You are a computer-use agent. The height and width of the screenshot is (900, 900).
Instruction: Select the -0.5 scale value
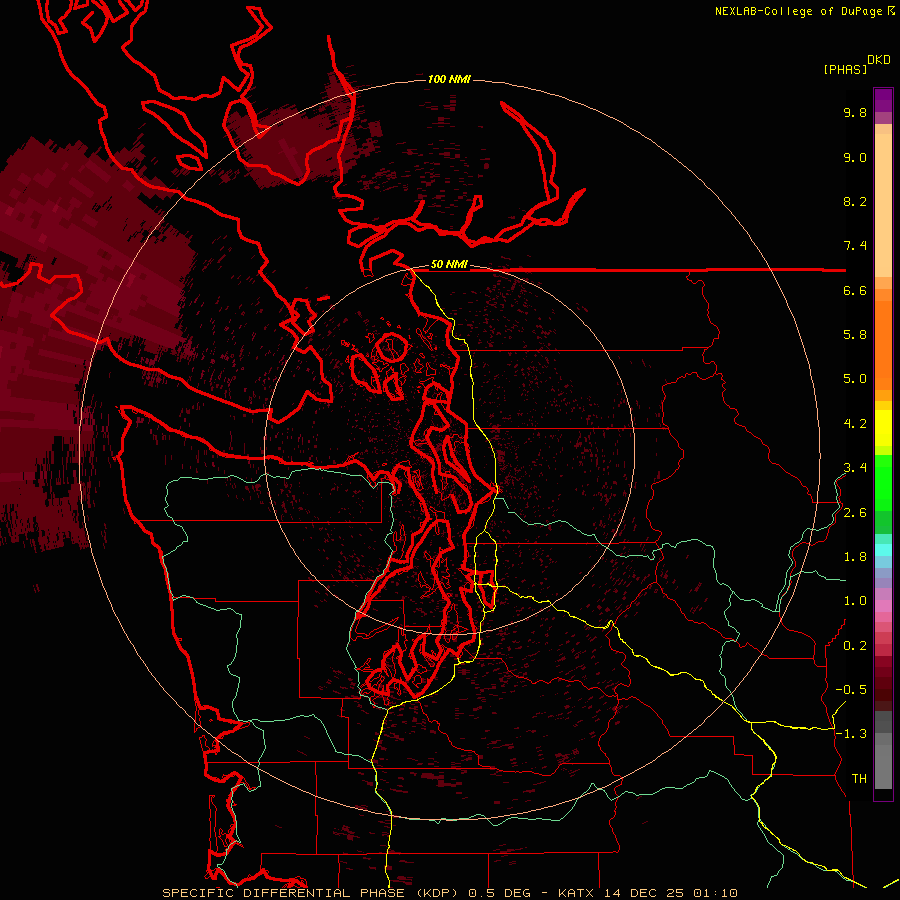(851, 690)
